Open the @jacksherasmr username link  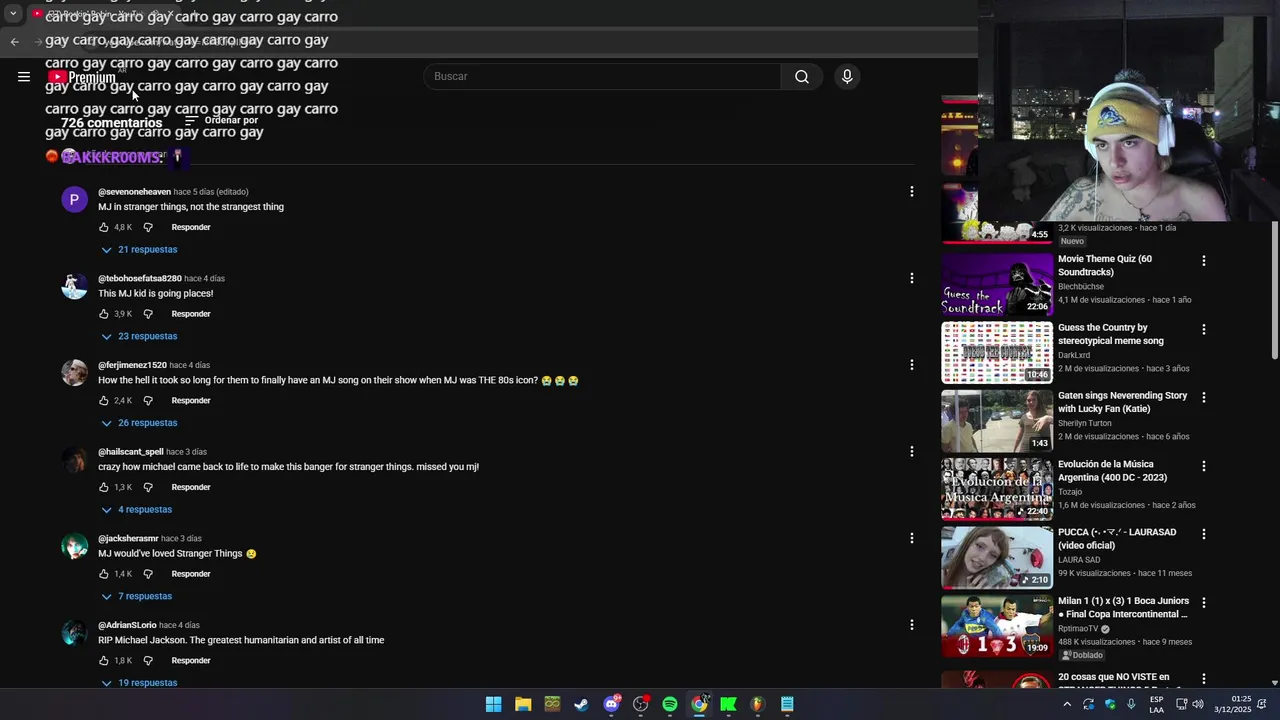coord(128,538)
